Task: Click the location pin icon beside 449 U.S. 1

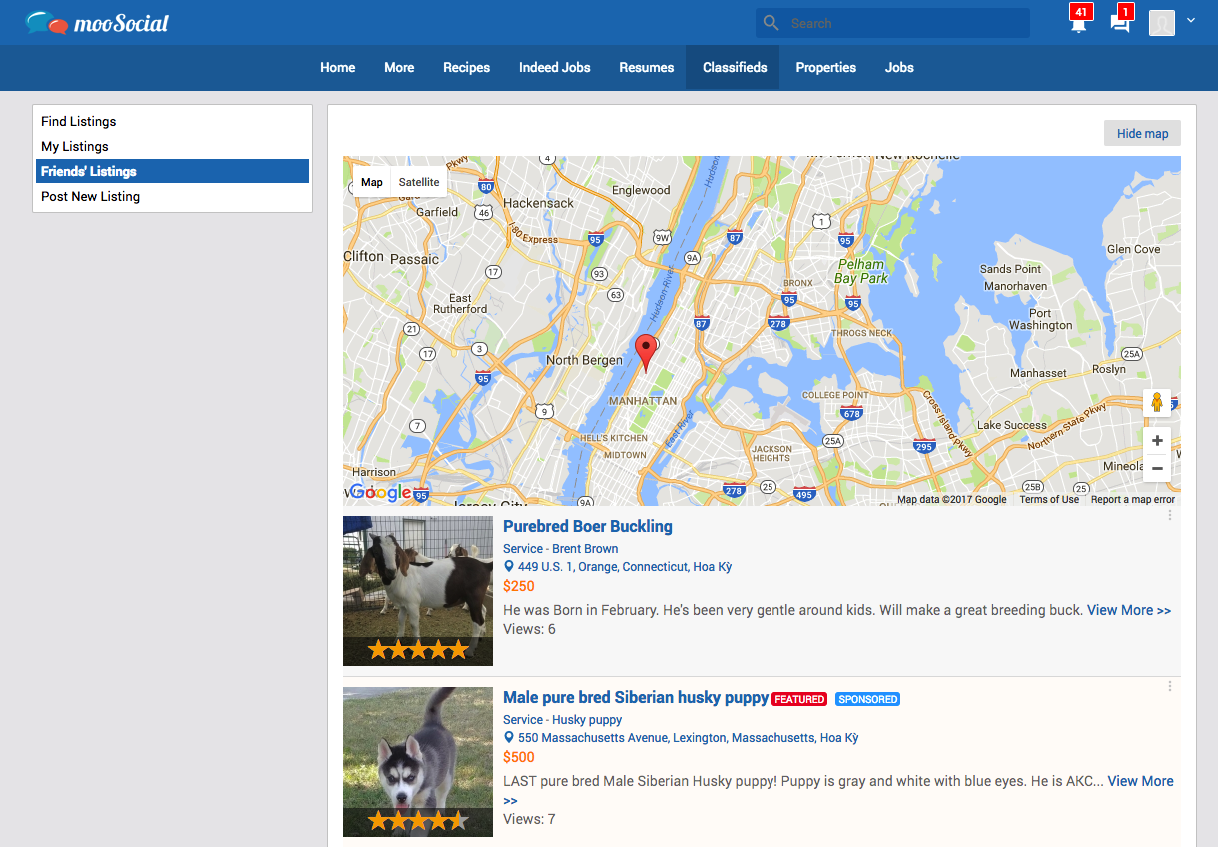Action: (509, 567)
